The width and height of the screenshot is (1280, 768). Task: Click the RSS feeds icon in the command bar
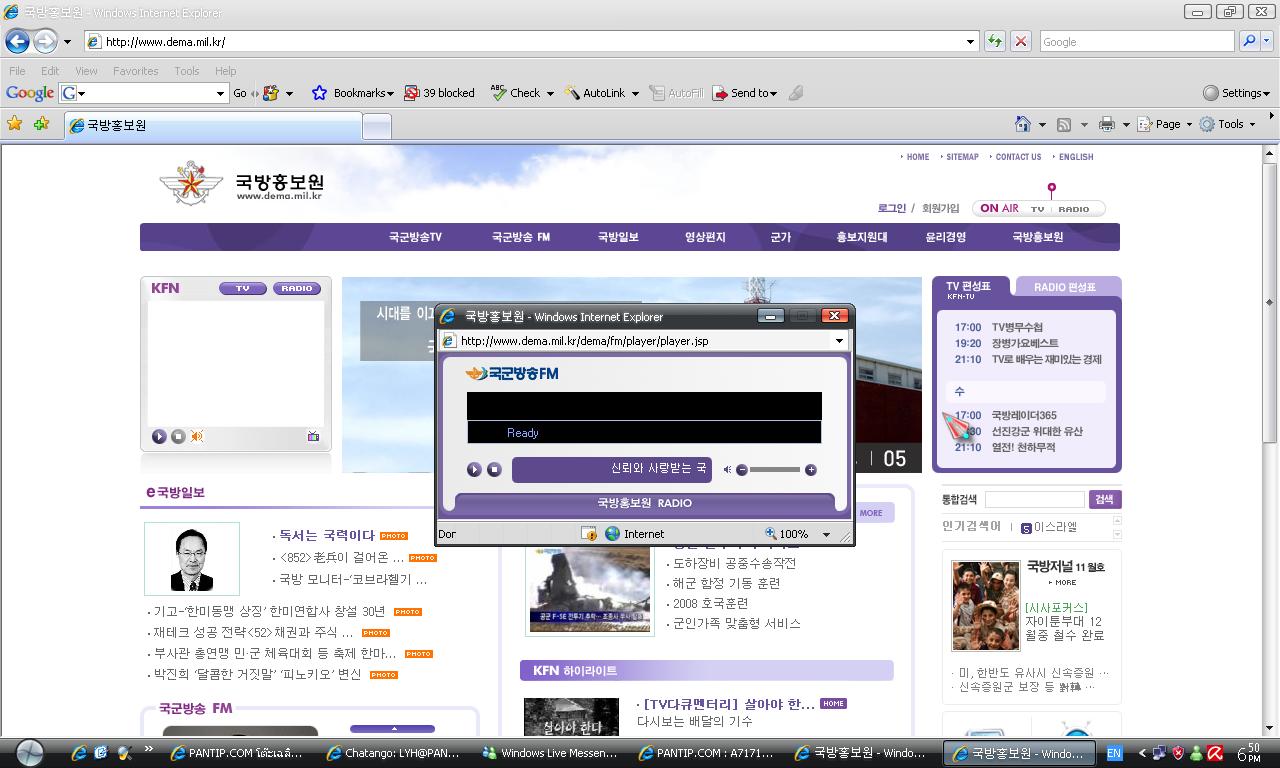[x=1064, y=124]
